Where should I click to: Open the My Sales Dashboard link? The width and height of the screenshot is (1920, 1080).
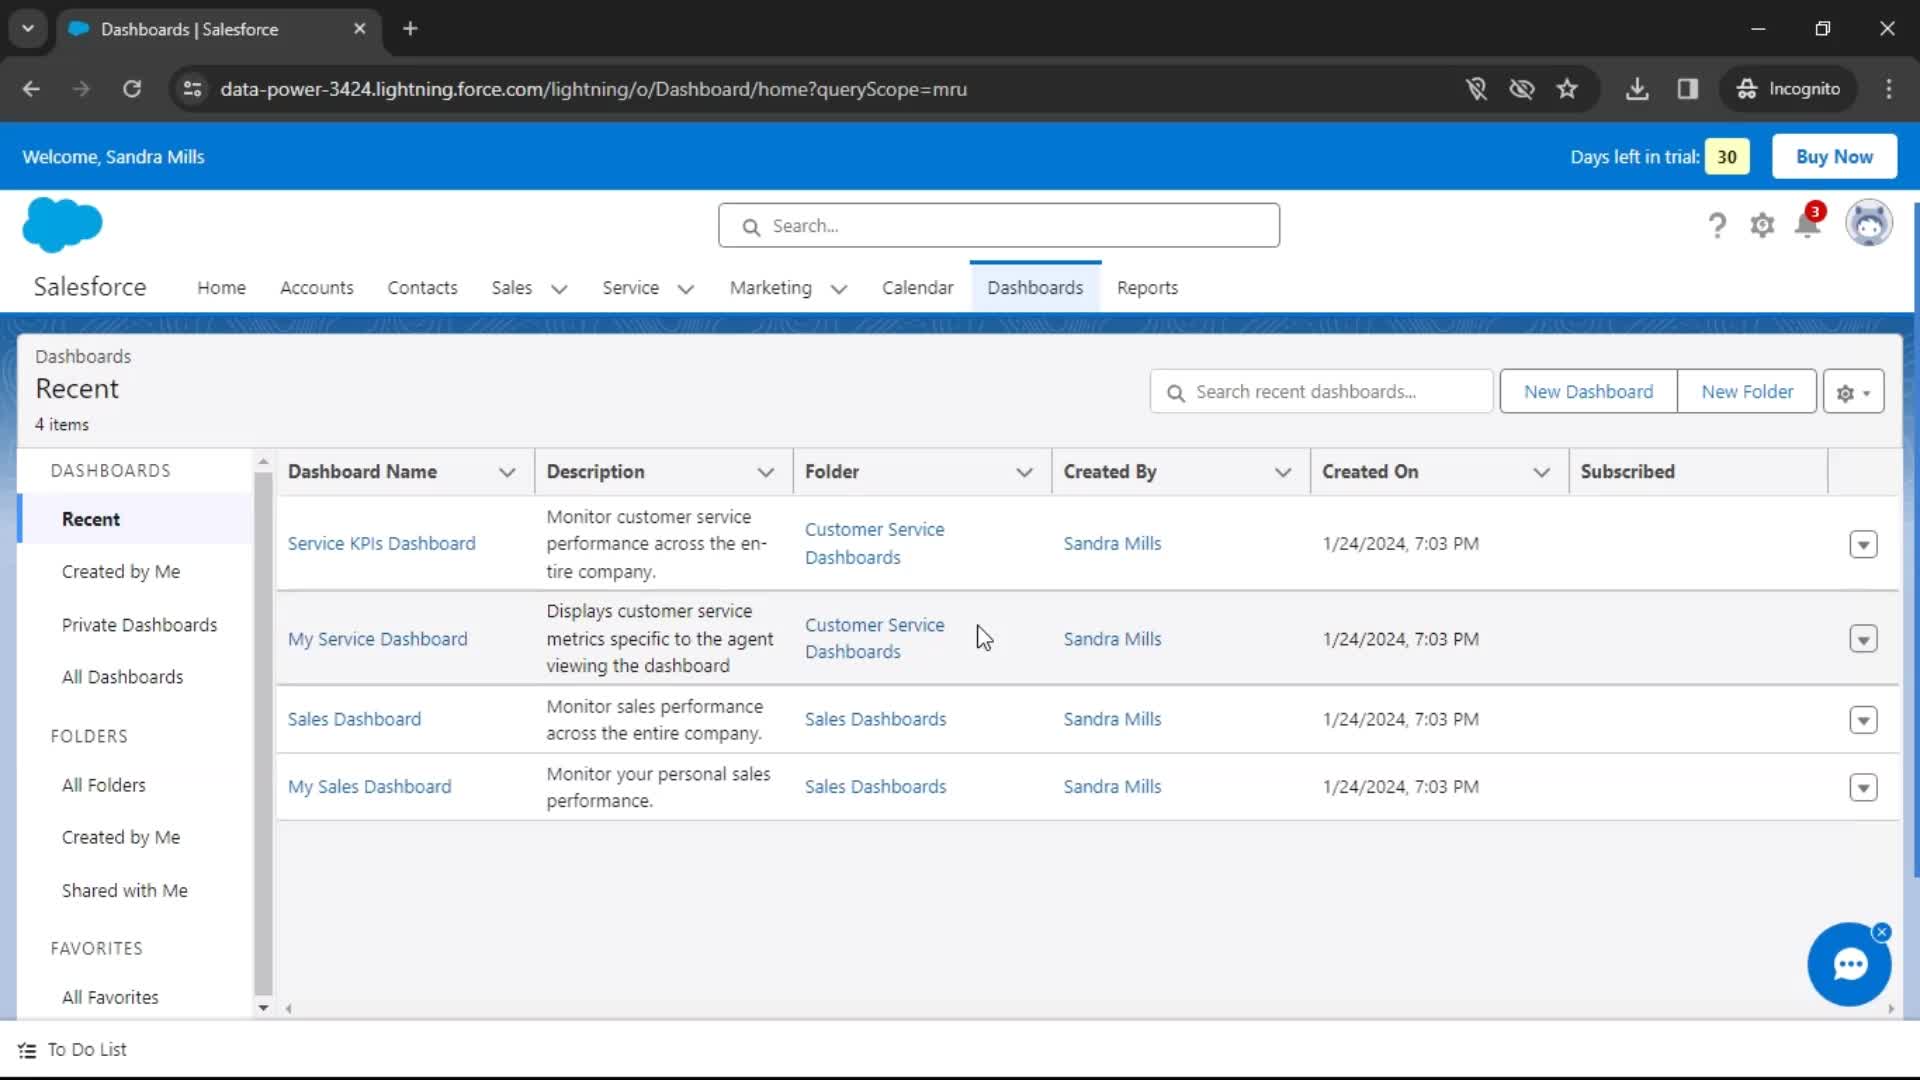[369, 787]
